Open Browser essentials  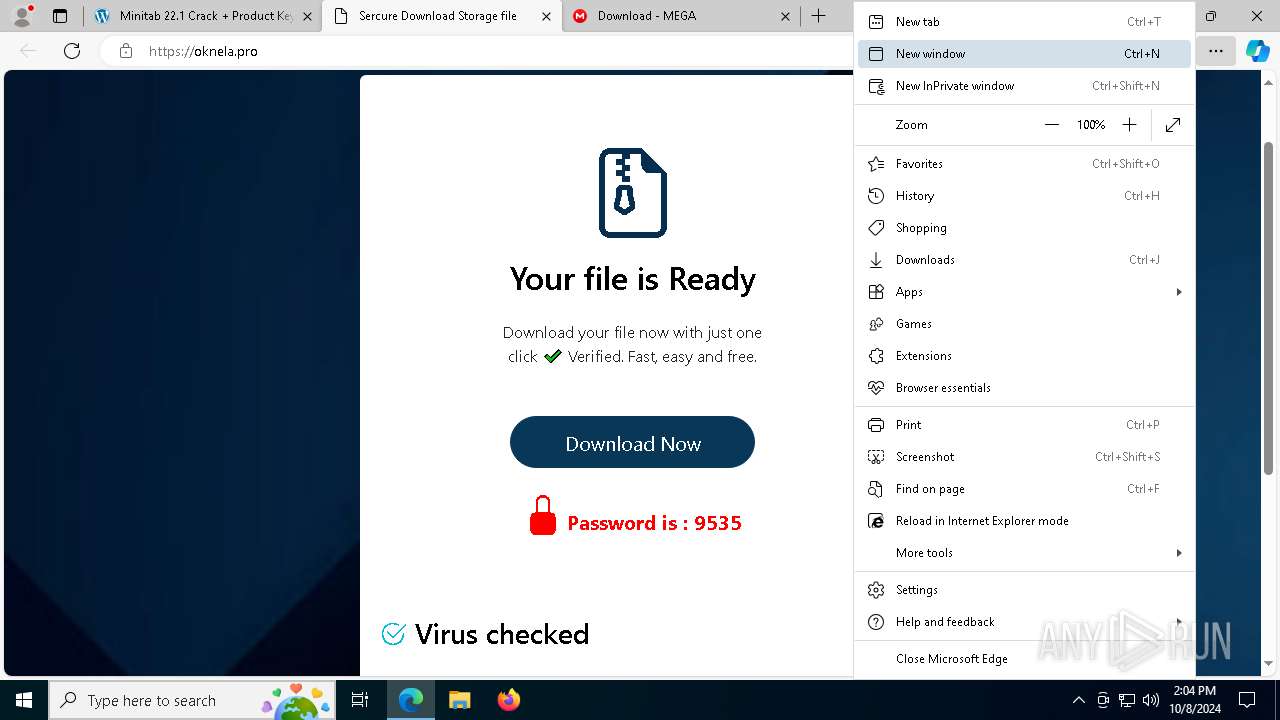[x=1024, y=388]
